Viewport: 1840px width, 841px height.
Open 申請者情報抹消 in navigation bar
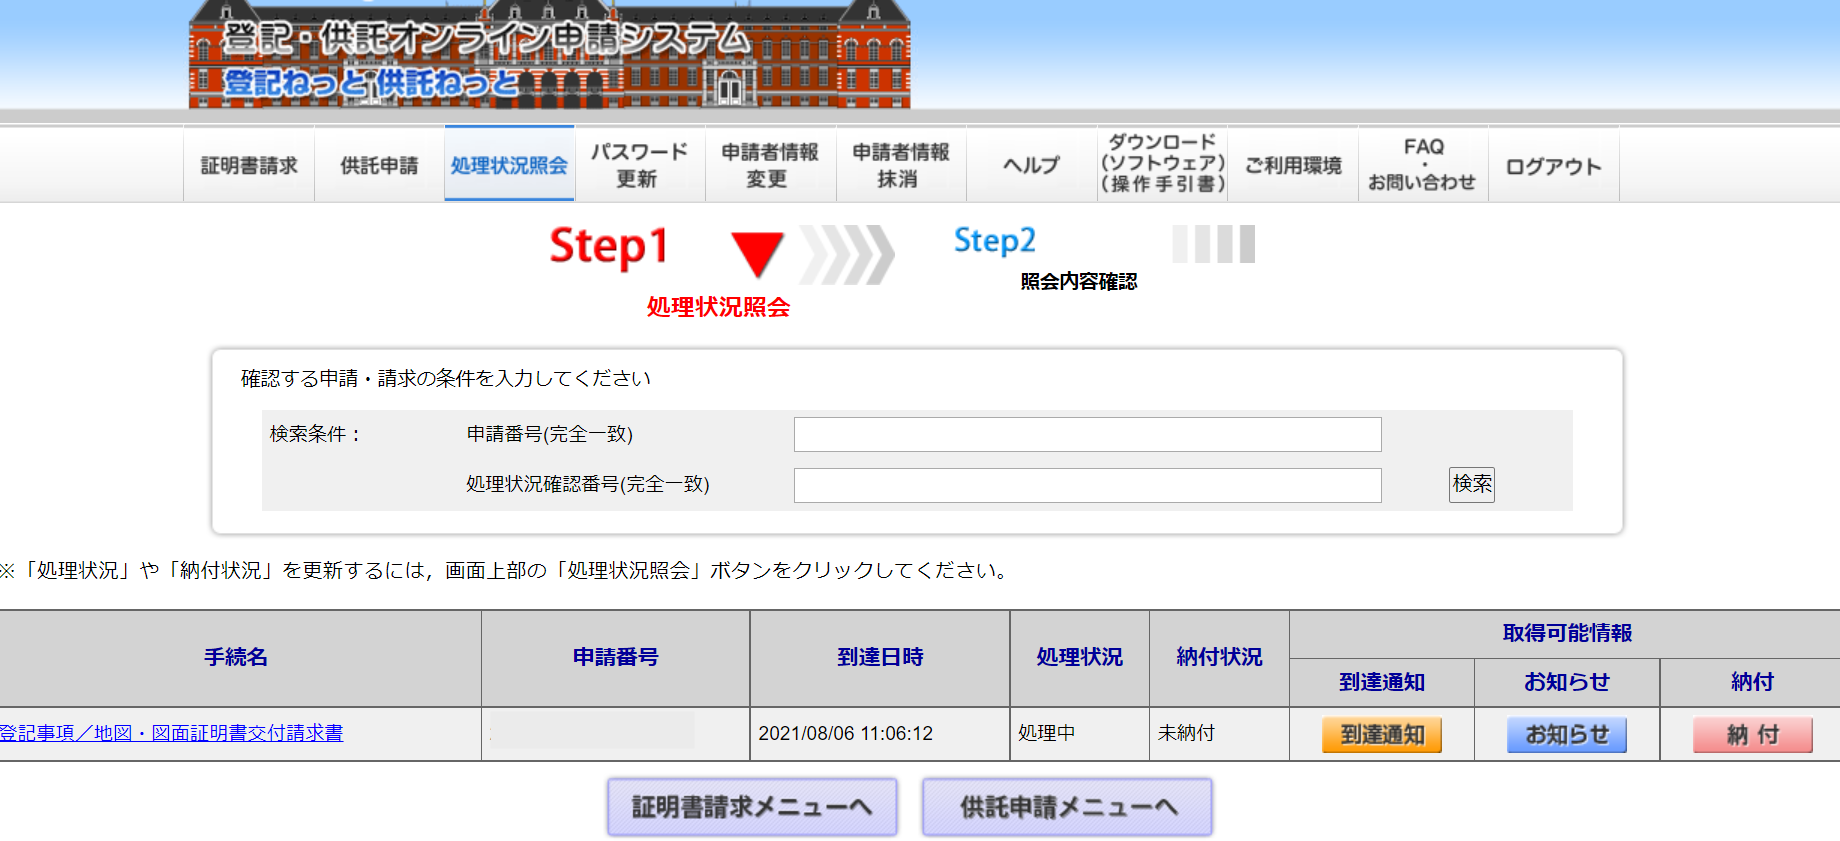[x=900, y=166]
